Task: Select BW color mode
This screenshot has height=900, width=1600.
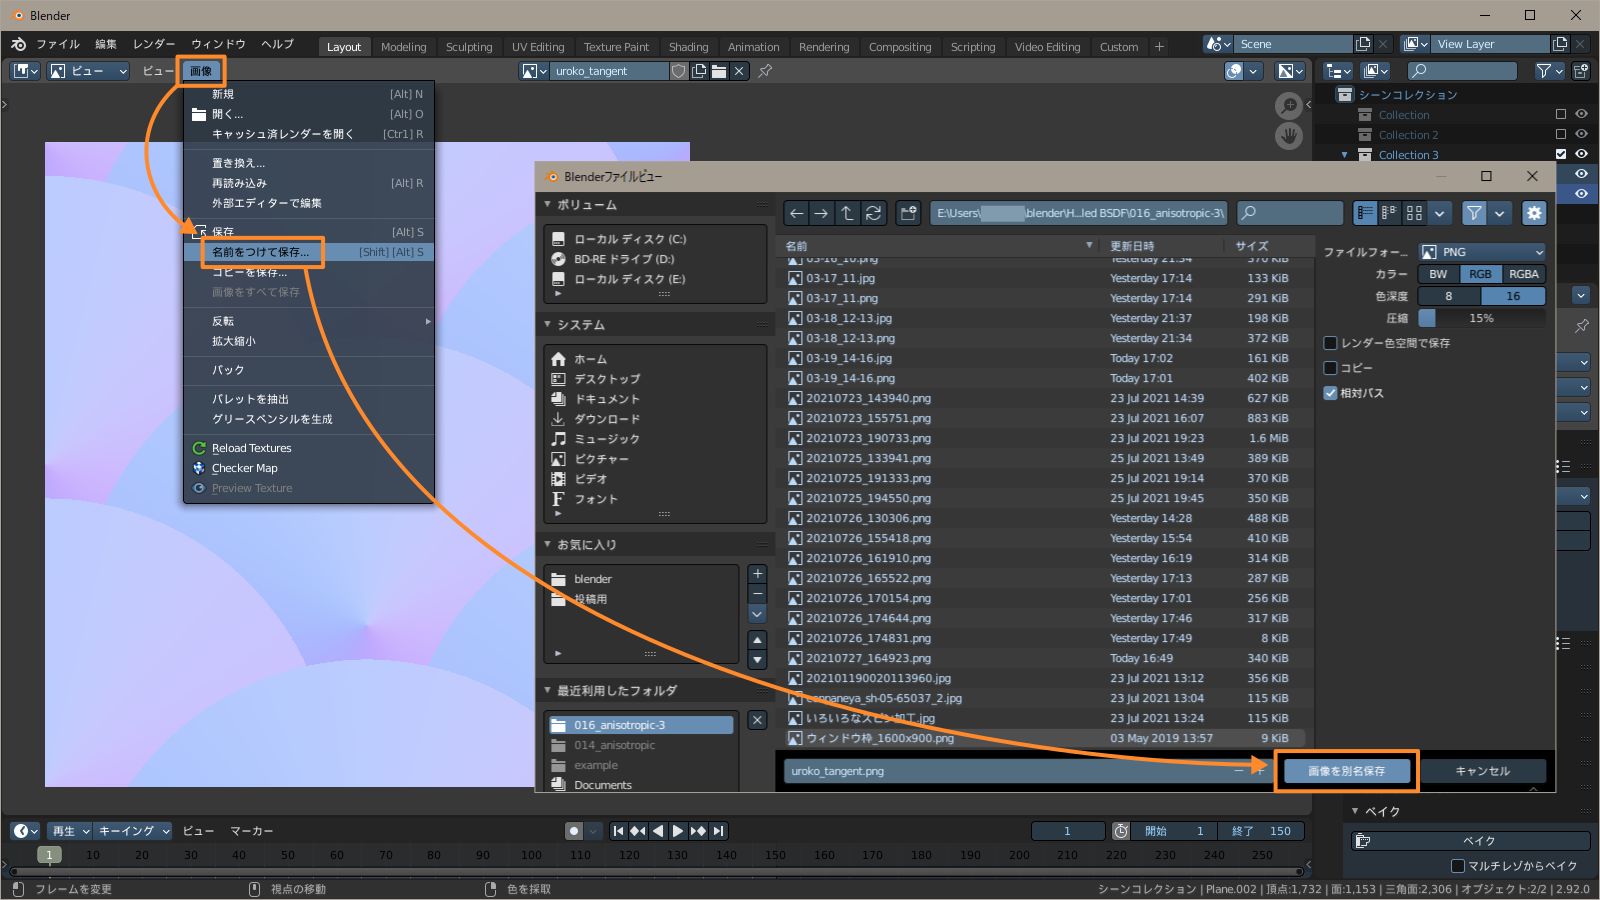Action: [x=1438, y=274]
